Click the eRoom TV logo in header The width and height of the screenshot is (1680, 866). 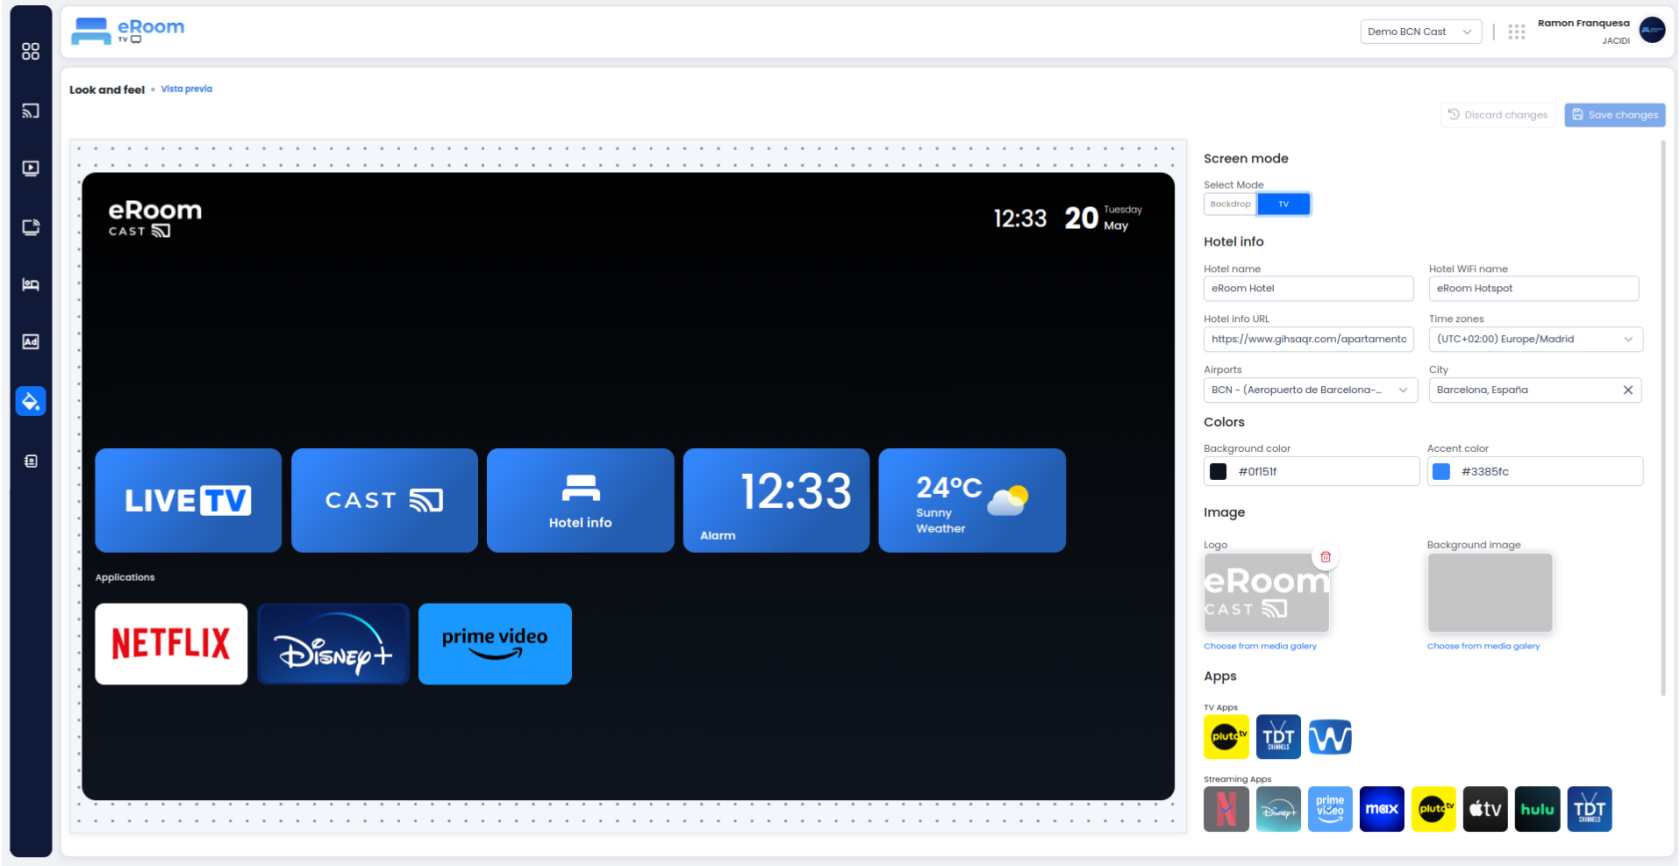point(127,31)
